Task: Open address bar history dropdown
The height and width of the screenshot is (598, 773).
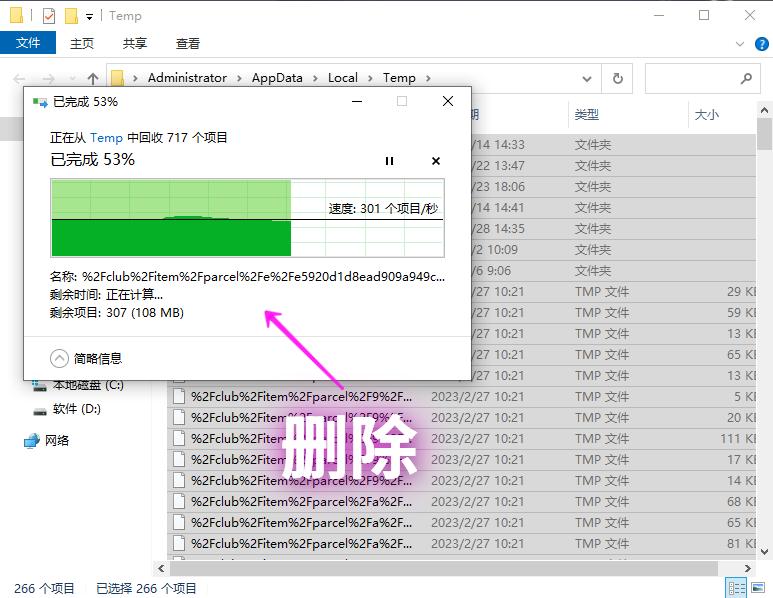Action: click(587, 78)
